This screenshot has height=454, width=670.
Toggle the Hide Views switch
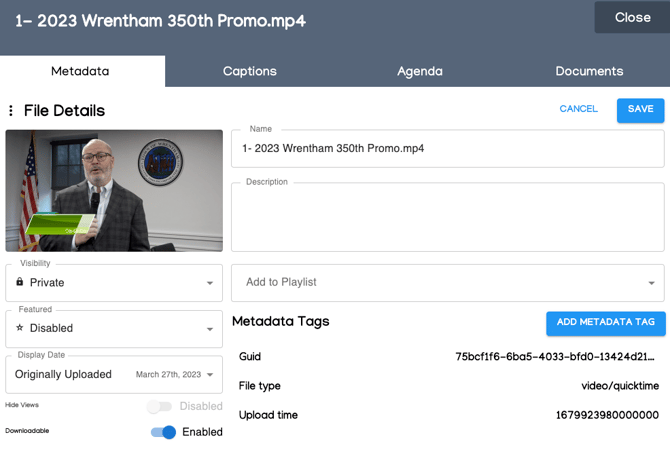pos(159,406)
